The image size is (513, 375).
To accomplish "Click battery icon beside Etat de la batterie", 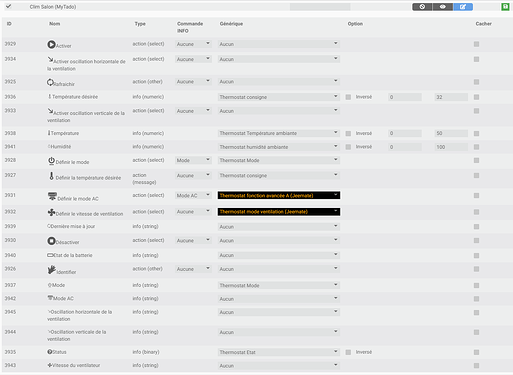I will [50, 255].
